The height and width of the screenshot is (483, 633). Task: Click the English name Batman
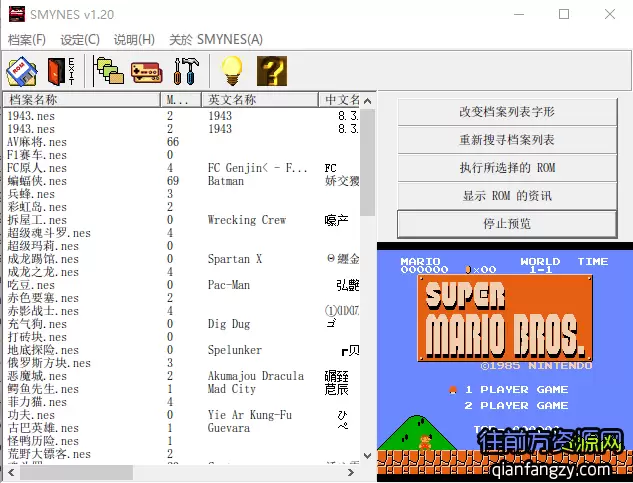tap(226, 181)
